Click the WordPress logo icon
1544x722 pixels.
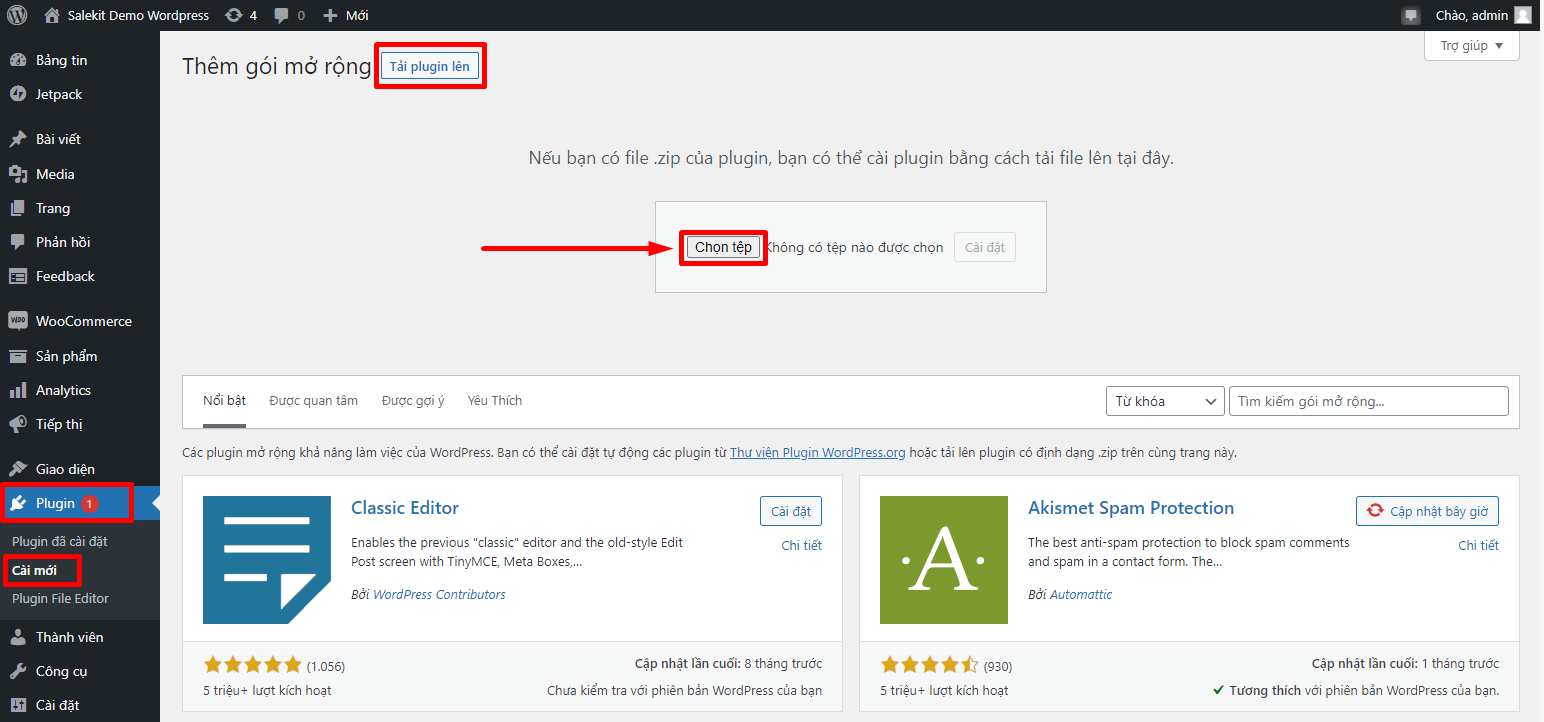17,15
